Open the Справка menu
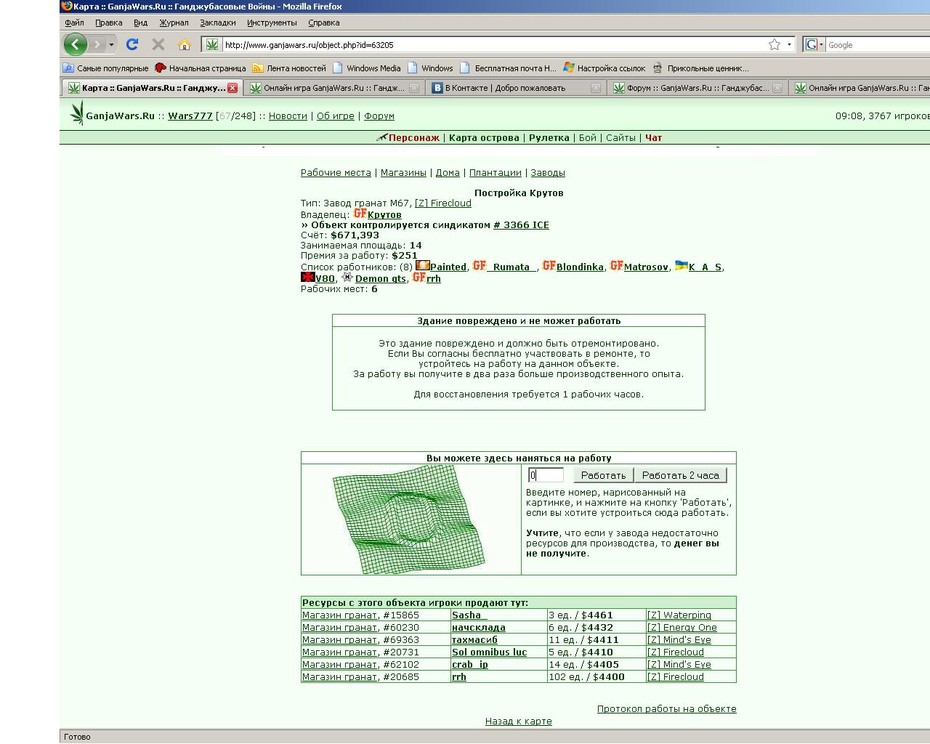 point(324,23)
